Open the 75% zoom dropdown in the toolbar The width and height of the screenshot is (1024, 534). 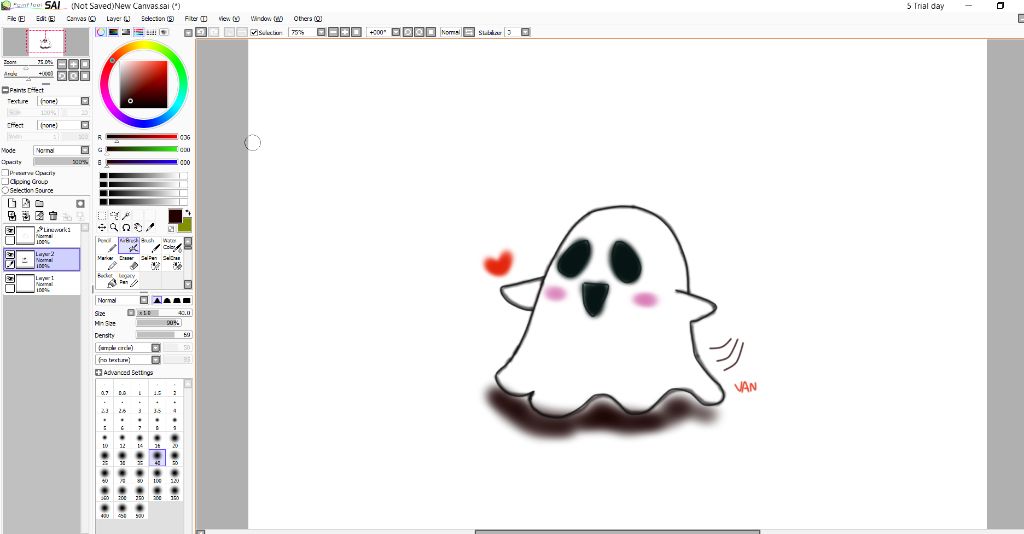[x=321, y=32]
